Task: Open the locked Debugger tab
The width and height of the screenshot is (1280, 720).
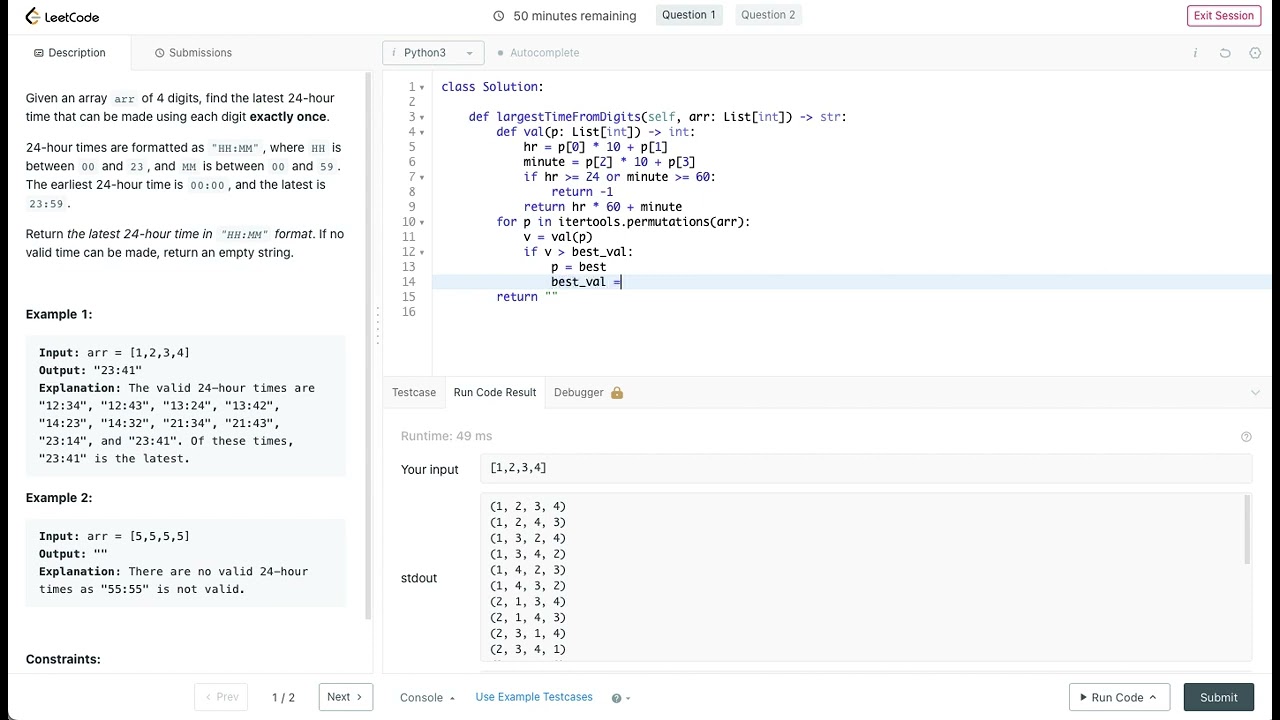Action: tap(588, 393)
